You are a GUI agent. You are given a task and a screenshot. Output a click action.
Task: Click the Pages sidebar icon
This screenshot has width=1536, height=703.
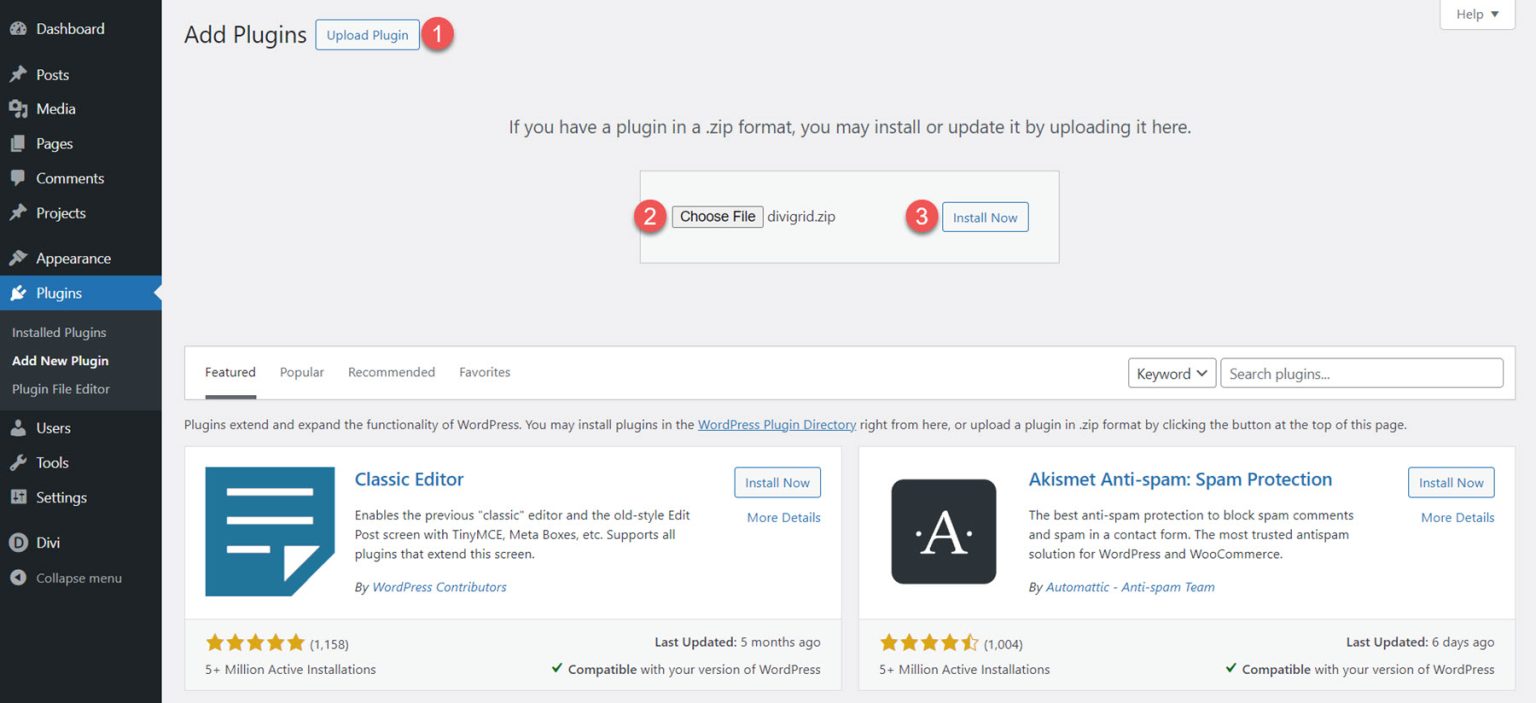pos(20,143)
